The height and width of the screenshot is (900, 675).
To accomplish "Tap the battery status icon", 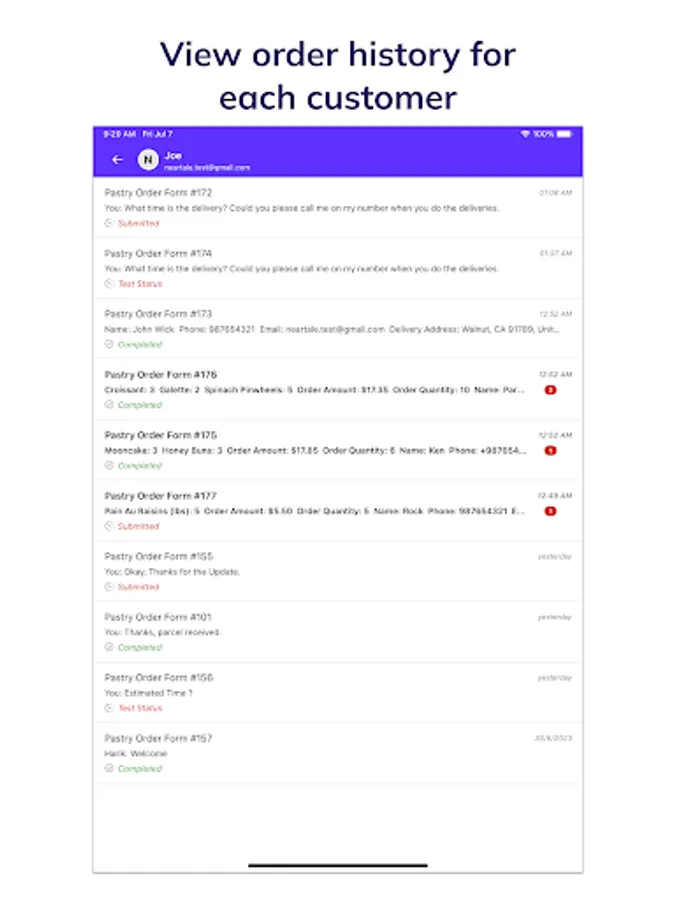I will tap(564, 134).
